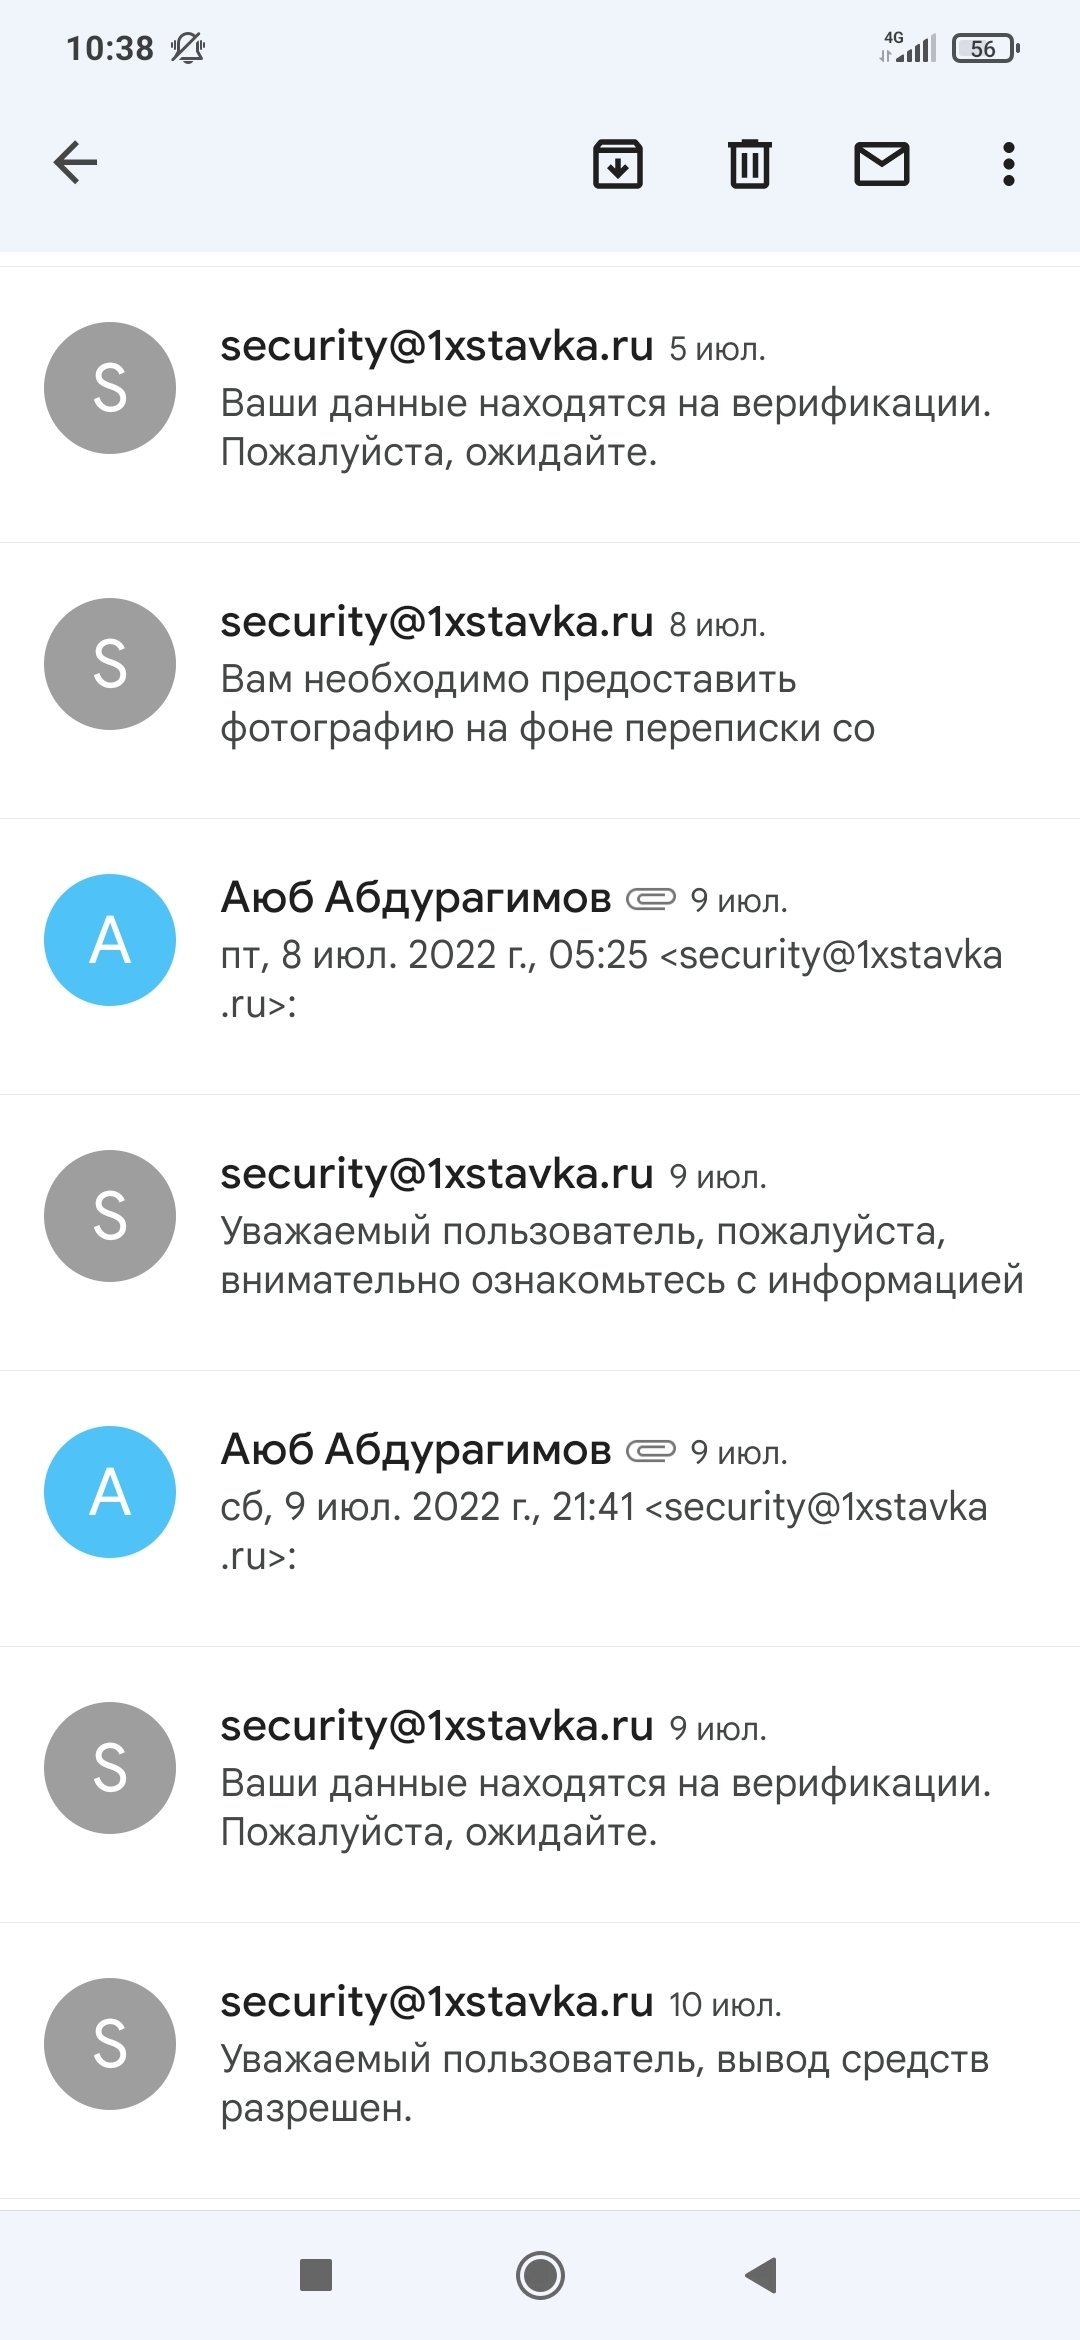Tap sender avatar of the 5 июл. message
The height and width of the screenshot is (2340, 1080).
coord(110,388)
